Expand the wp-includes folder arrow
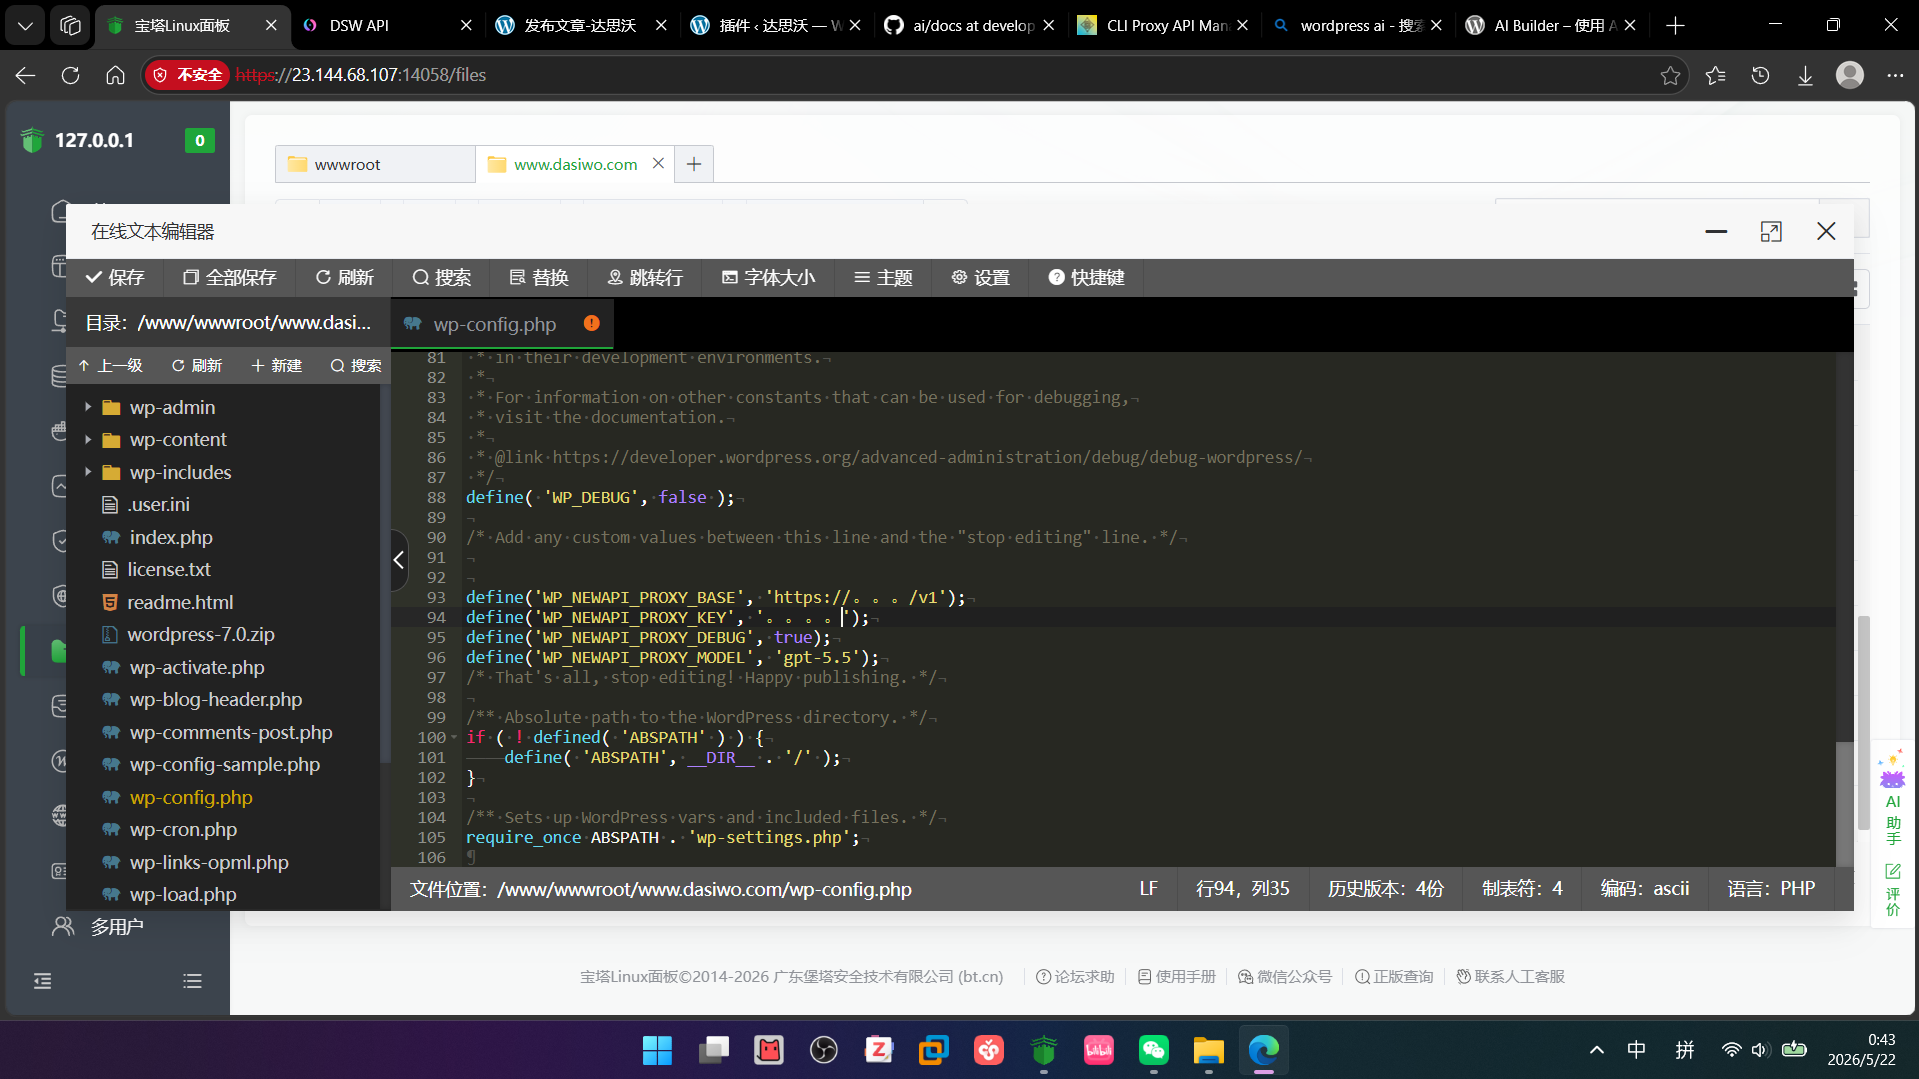The width and height of the screenshot is (1919, 1079). coord(88,472)
